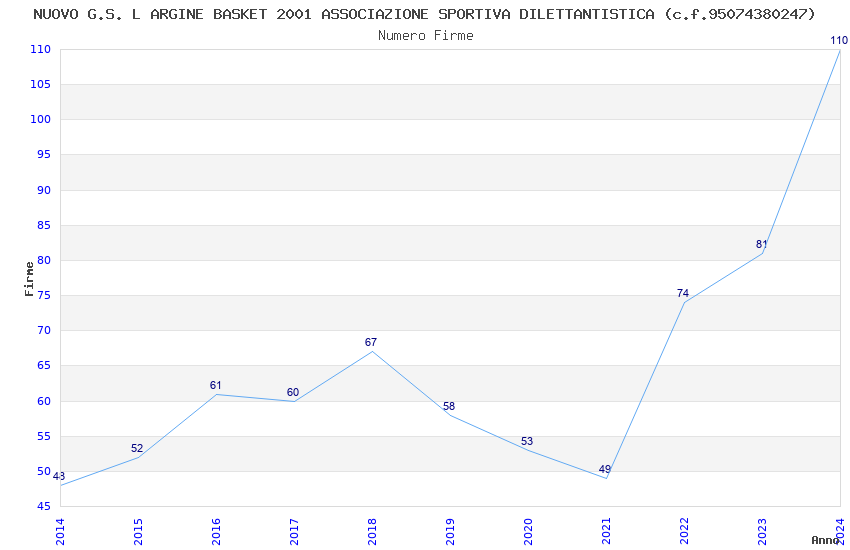Select the 2021 x-axis year label

pos(607,531)
